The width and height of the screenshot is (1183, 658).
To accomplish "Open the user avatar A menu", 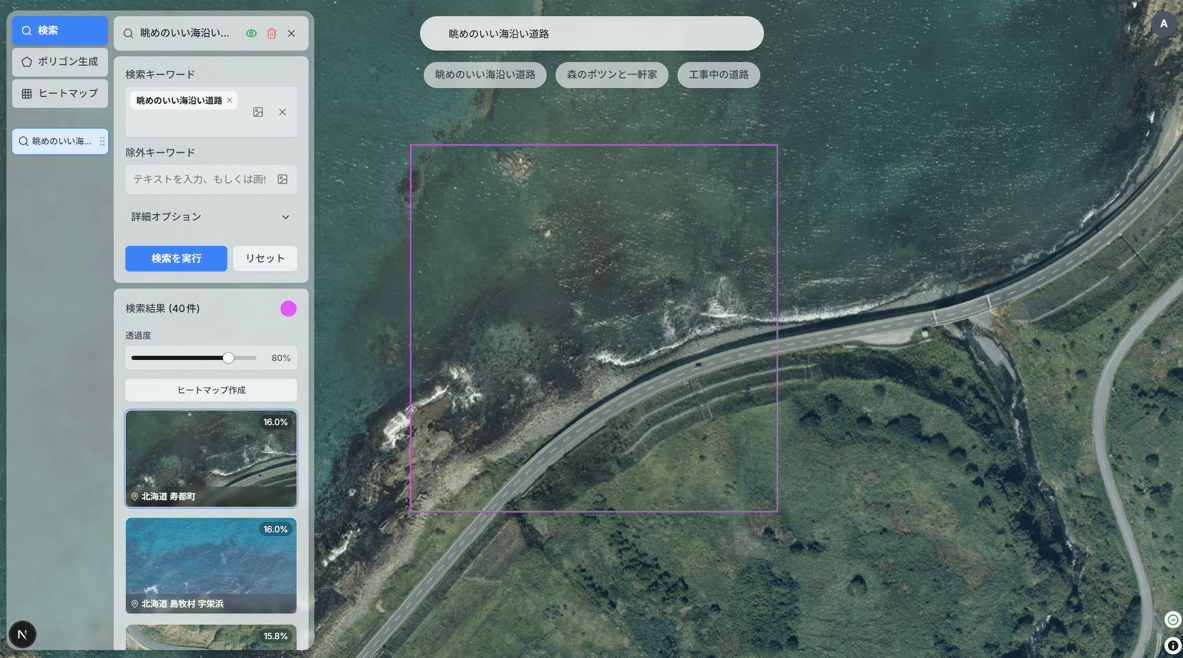I will pos(1163,24).
